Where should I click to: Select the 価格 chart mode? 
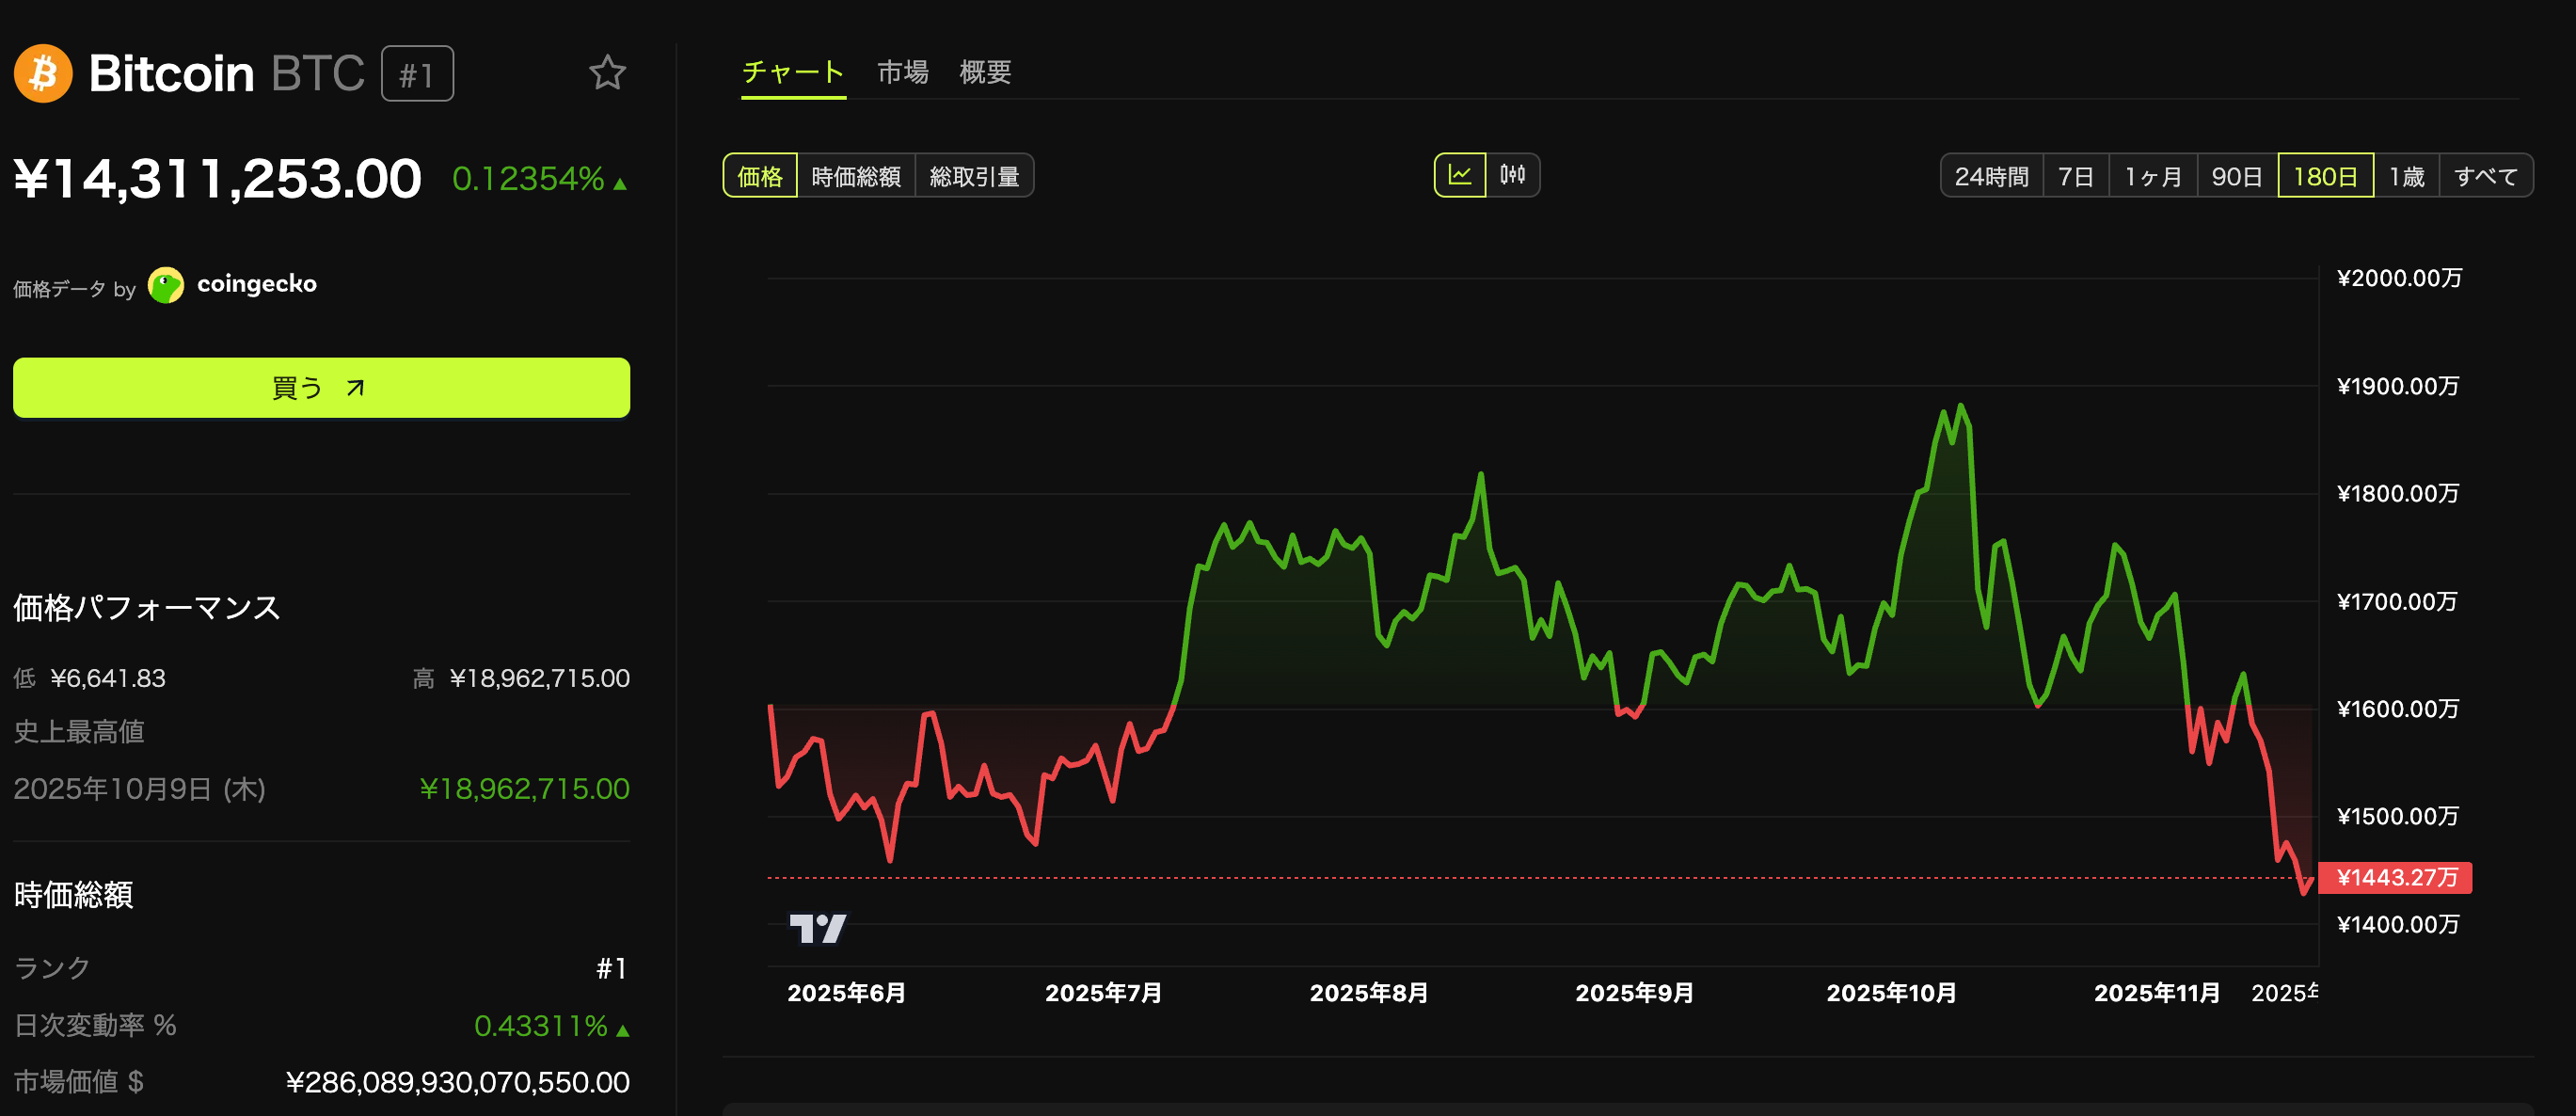pyautogui.click(x=760, y=176)
